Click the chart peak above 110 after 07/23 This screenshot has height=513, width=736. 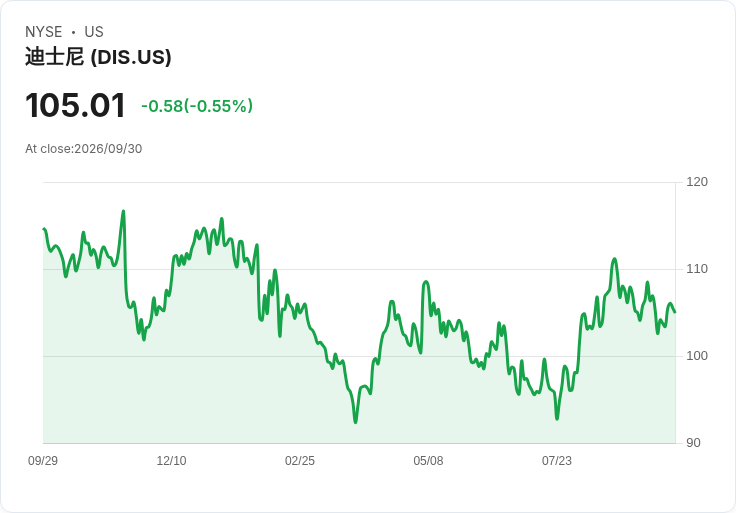[614, 259]
